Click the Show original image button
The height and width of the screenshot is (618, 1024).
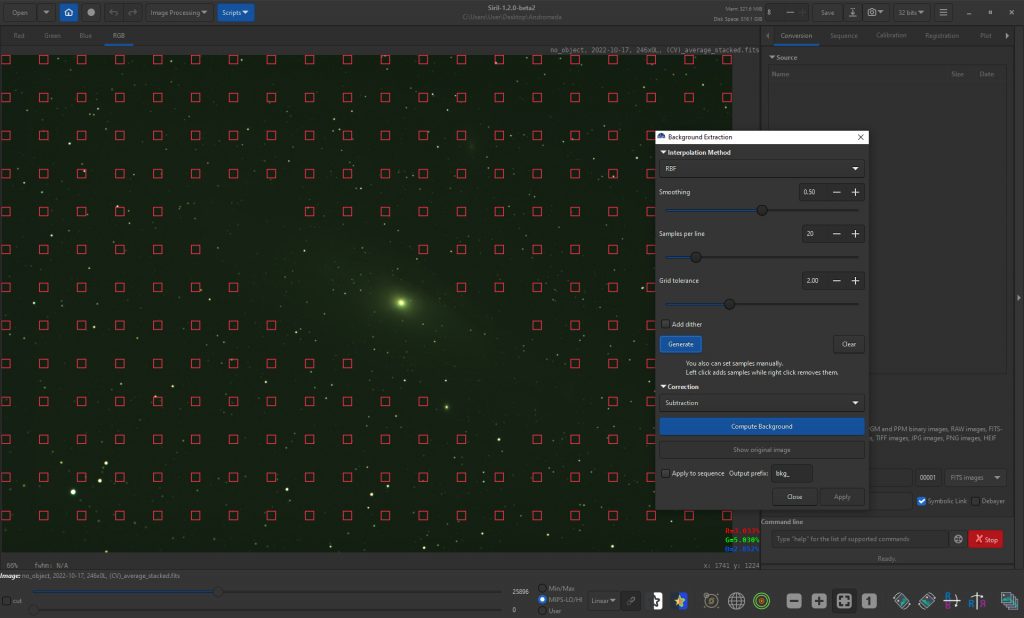pyautogui.click(x=761, y=450)
